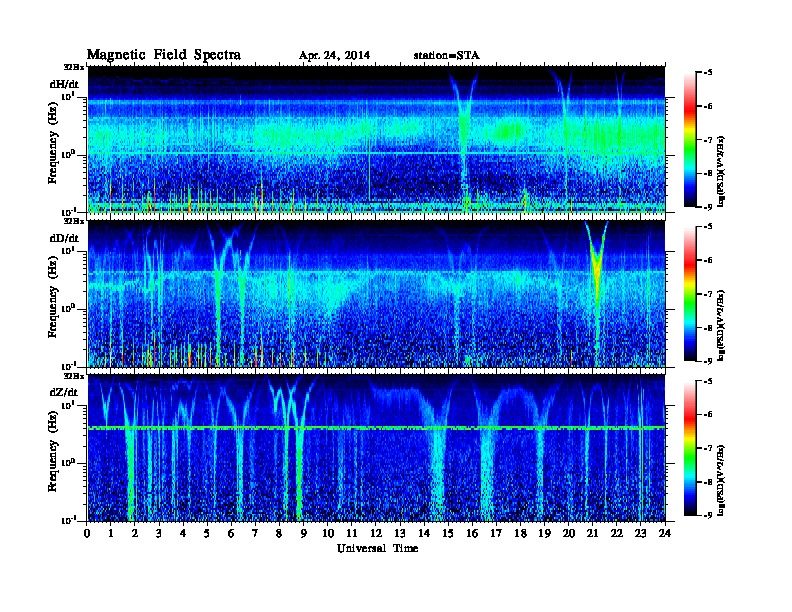Click the "-8" tick on the dD/dt color scale
Viewport: 792px width, 612px height.
coord(708,327)
